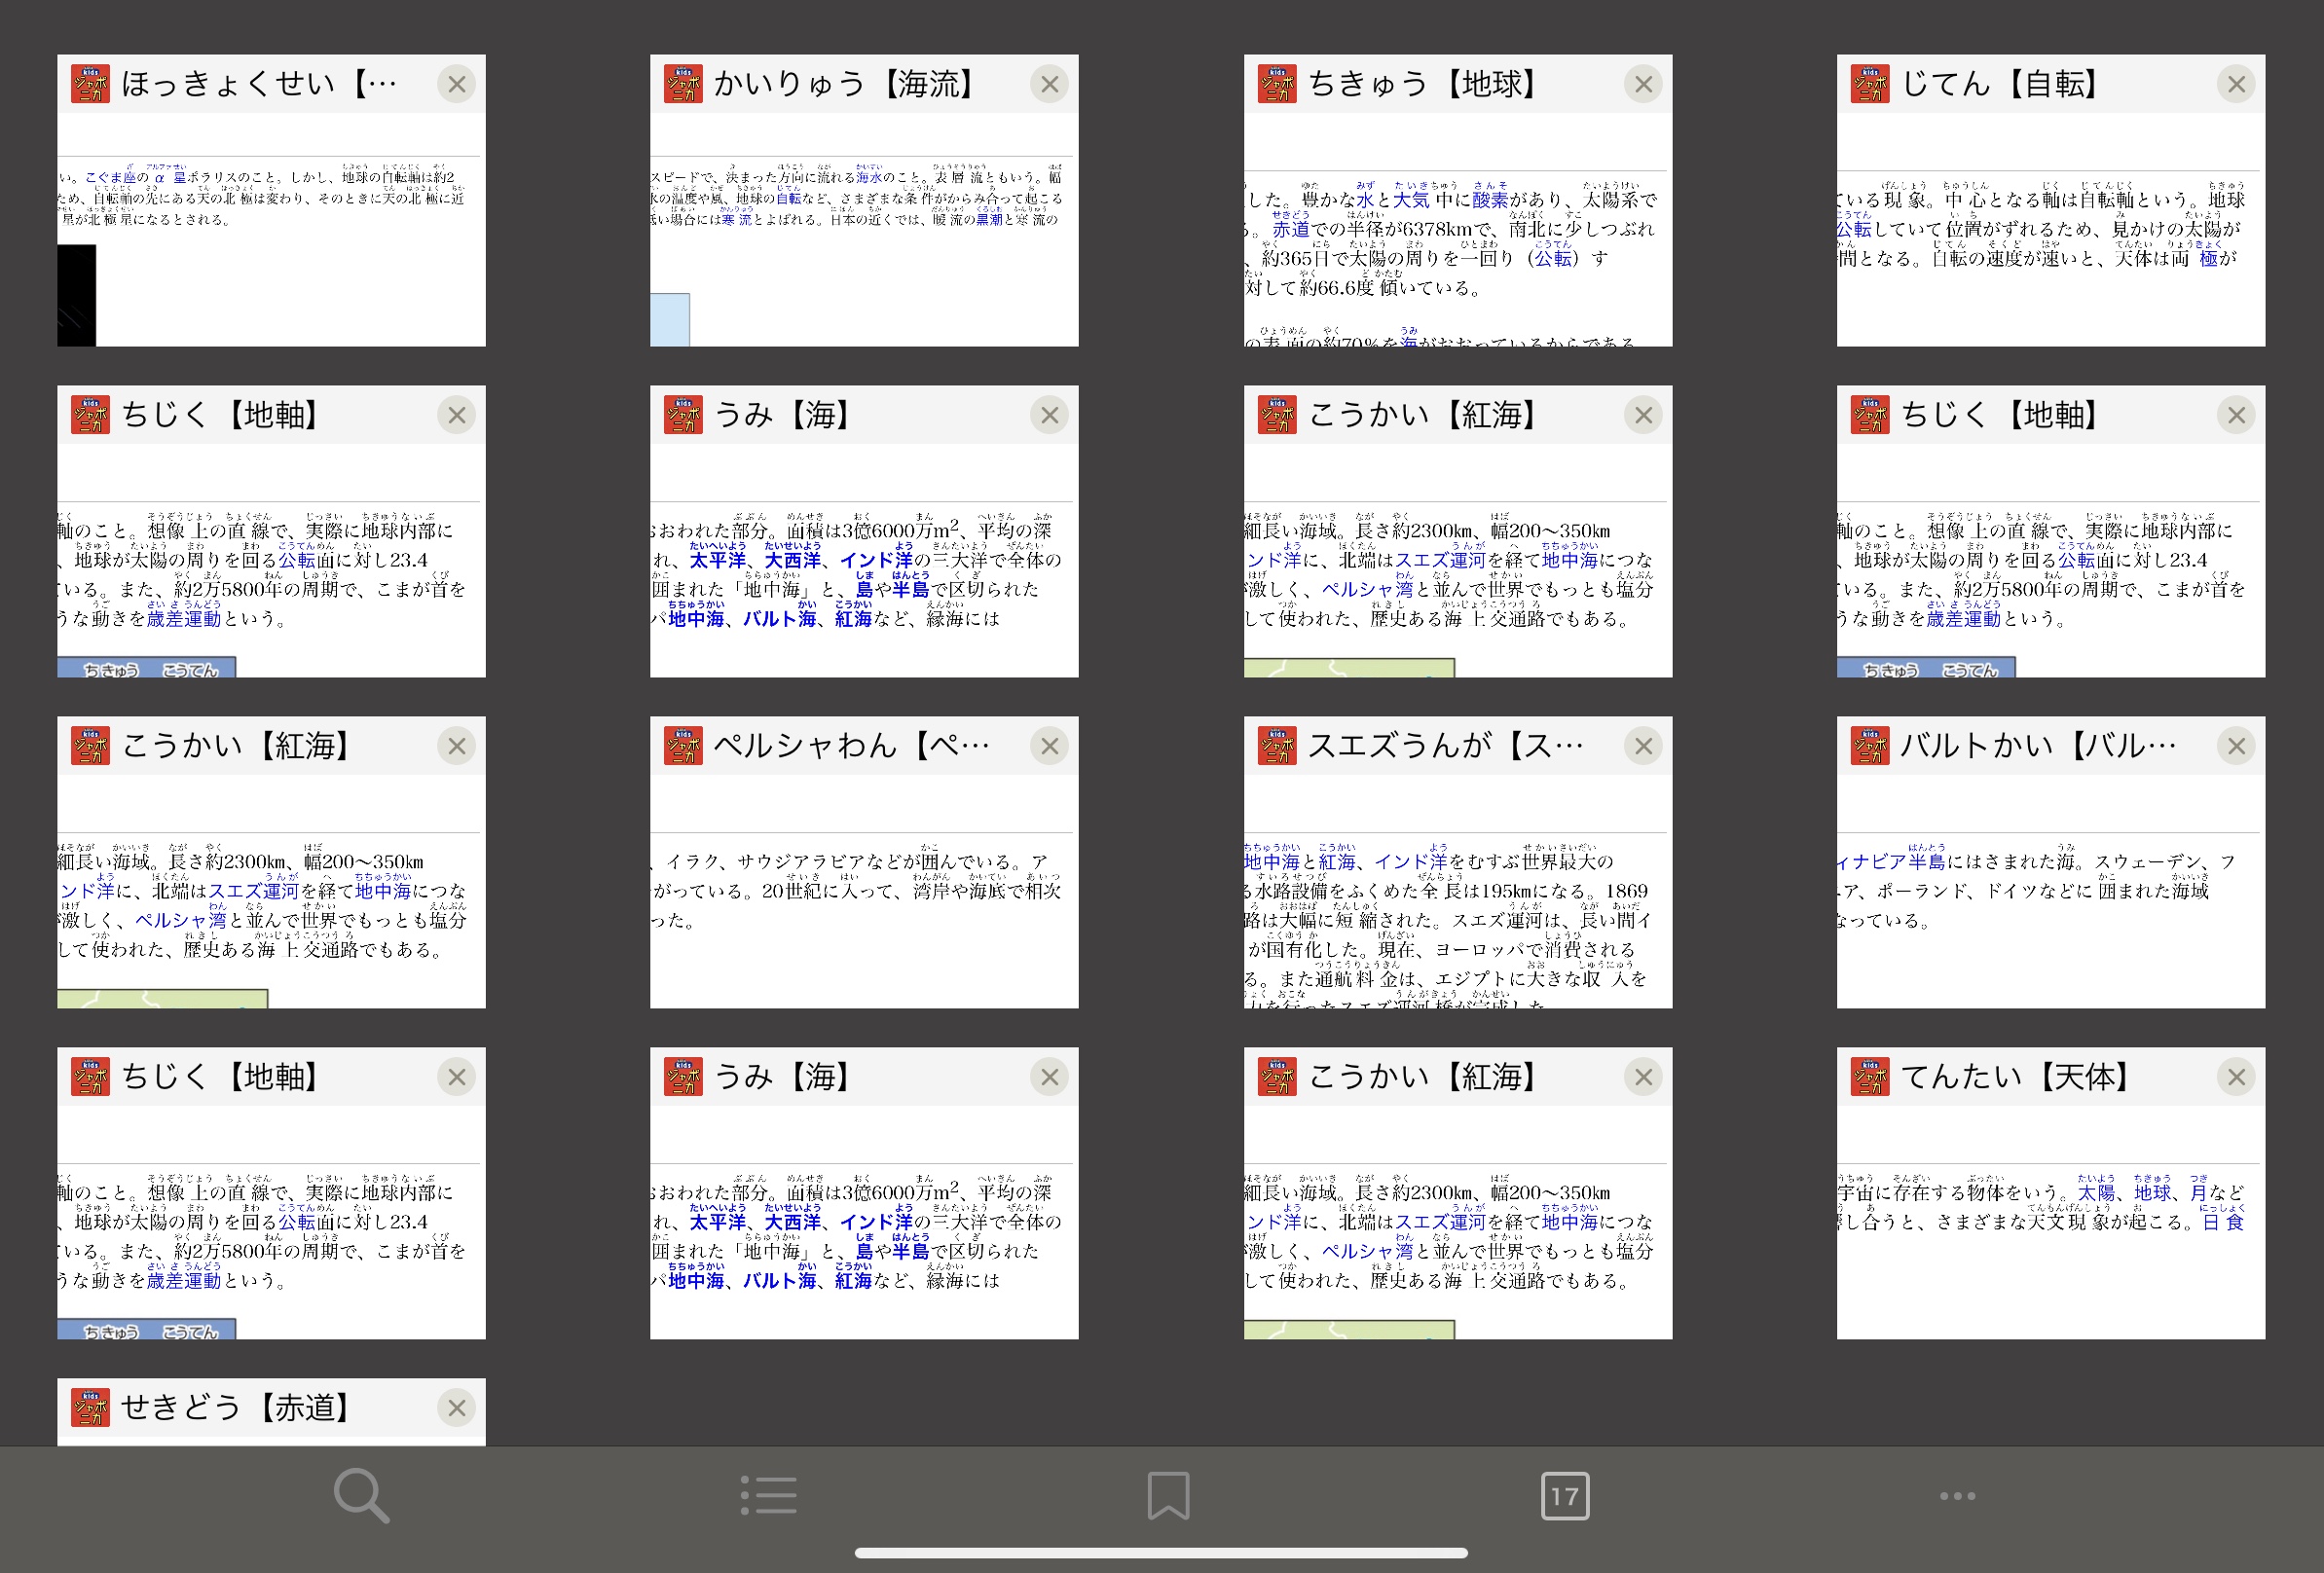Screen dimensions: 2324x1573
Task: Close the バルトかい tab
Action: (x=2237, y=746)
